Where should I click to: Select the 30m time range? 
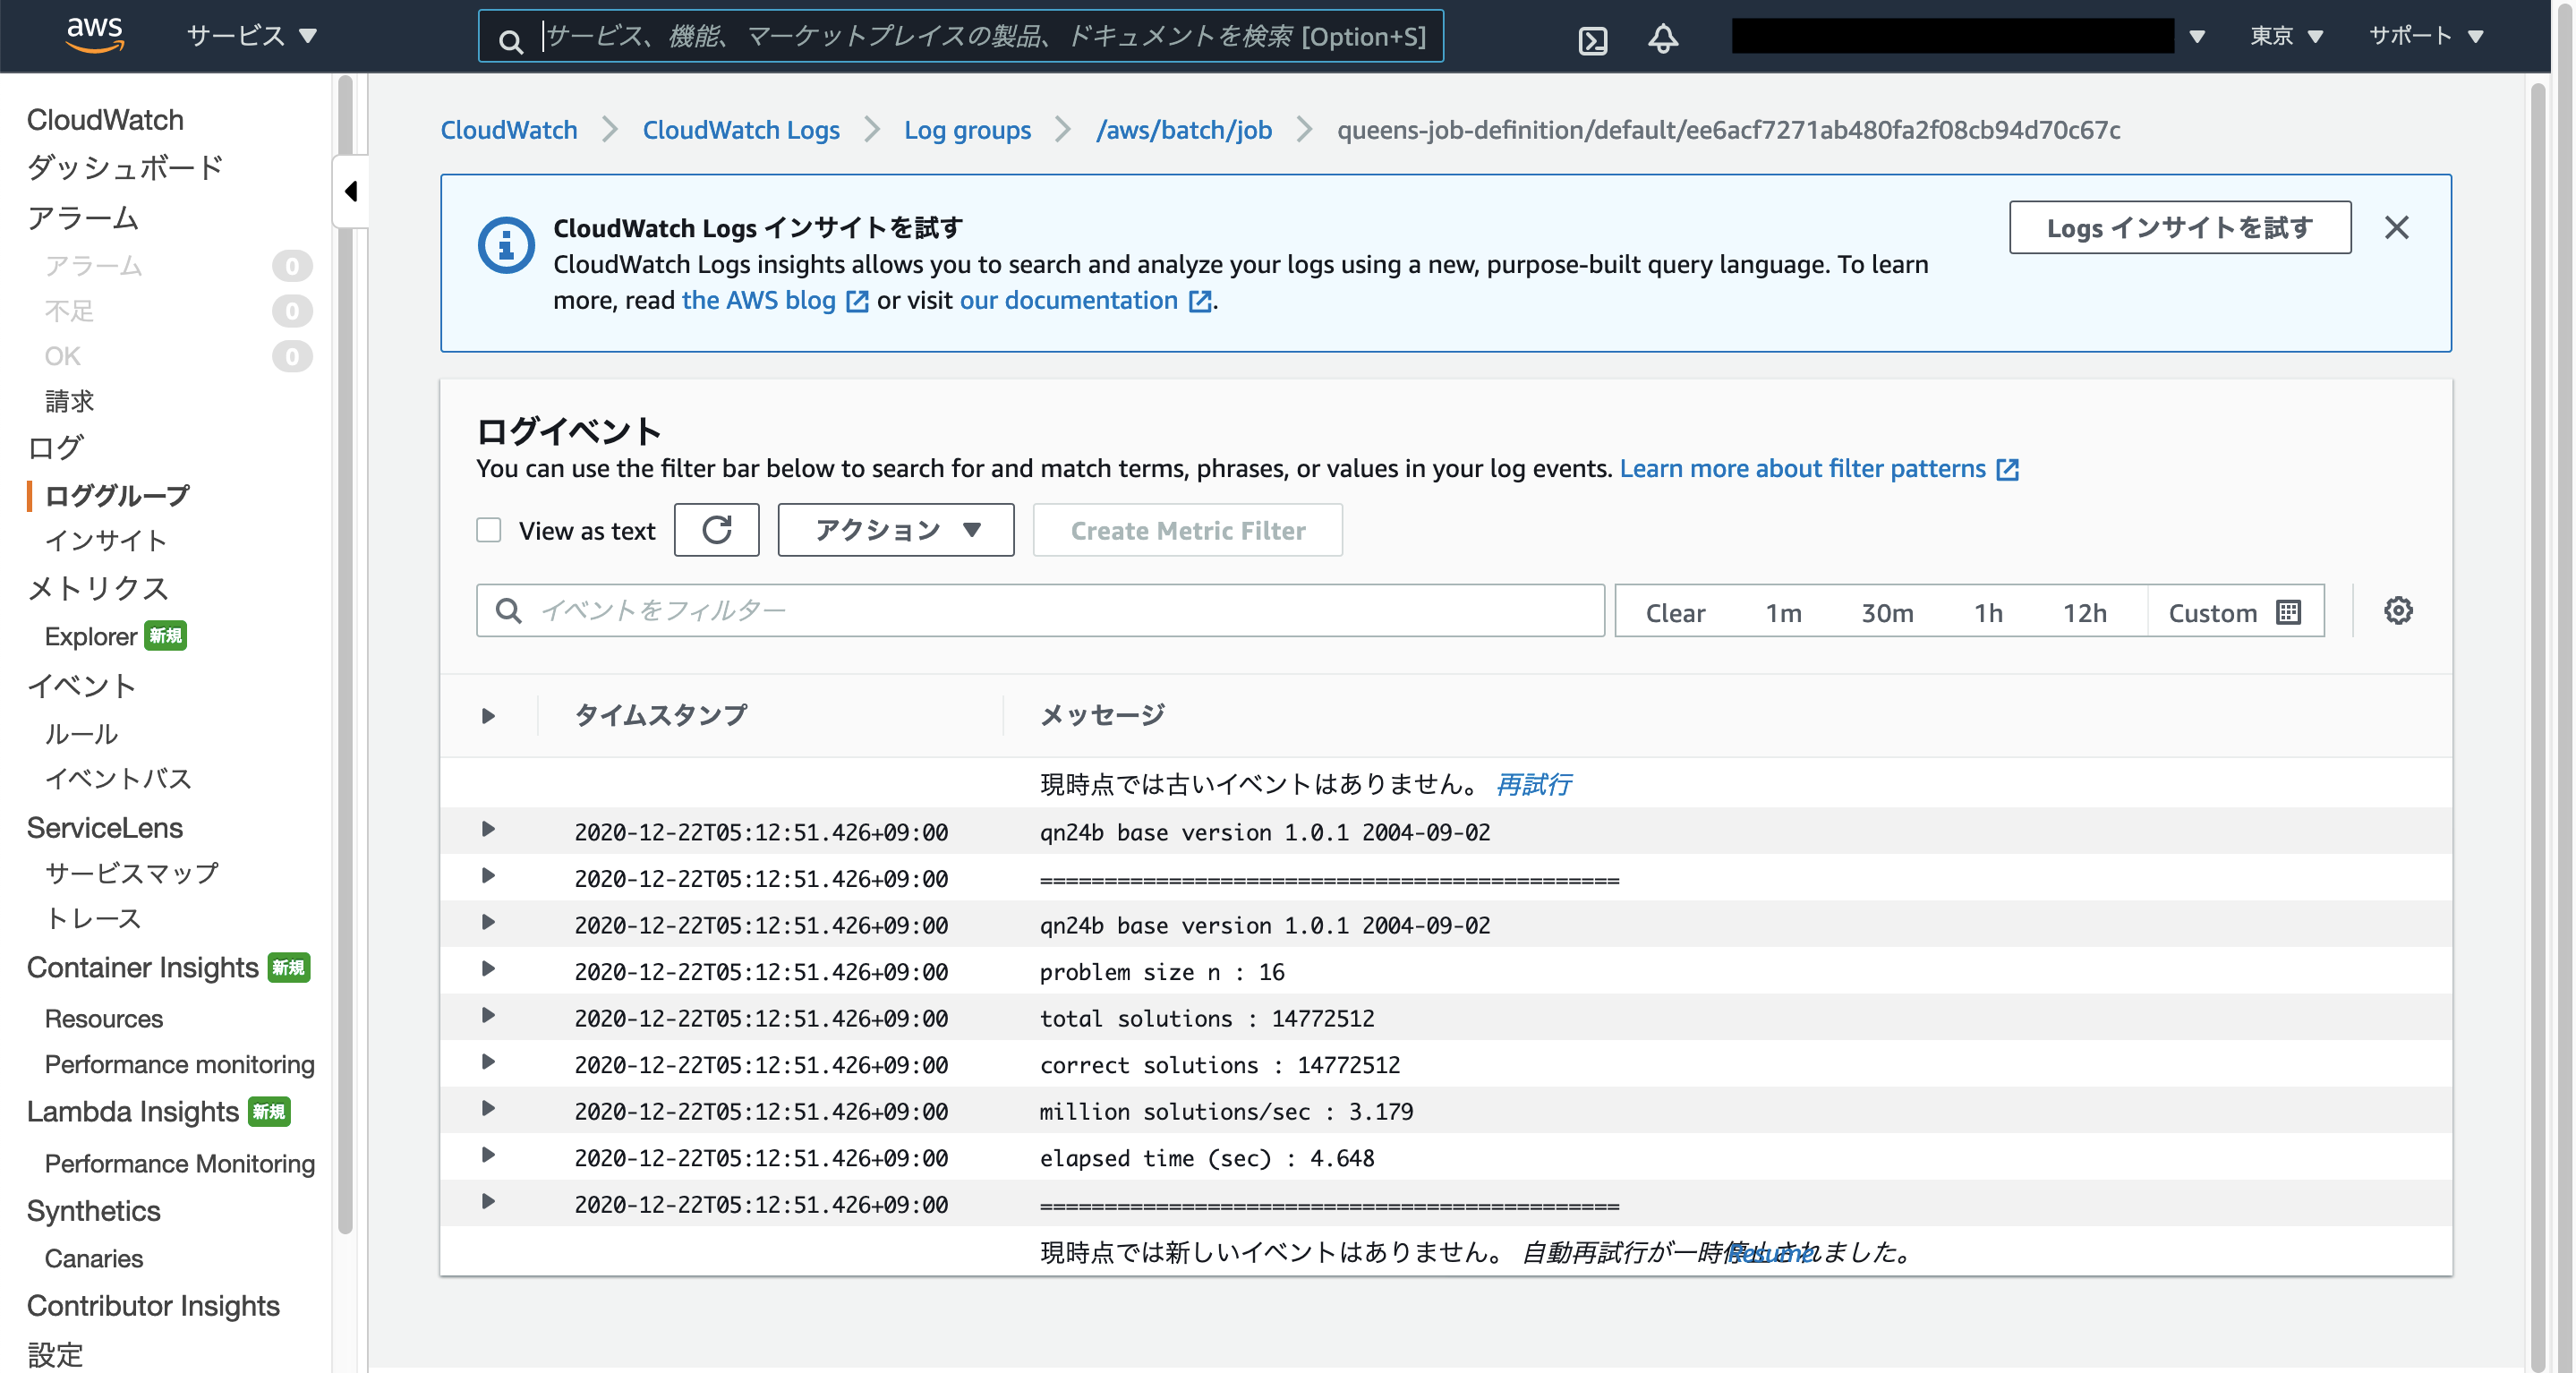[x=1887, y=612]
